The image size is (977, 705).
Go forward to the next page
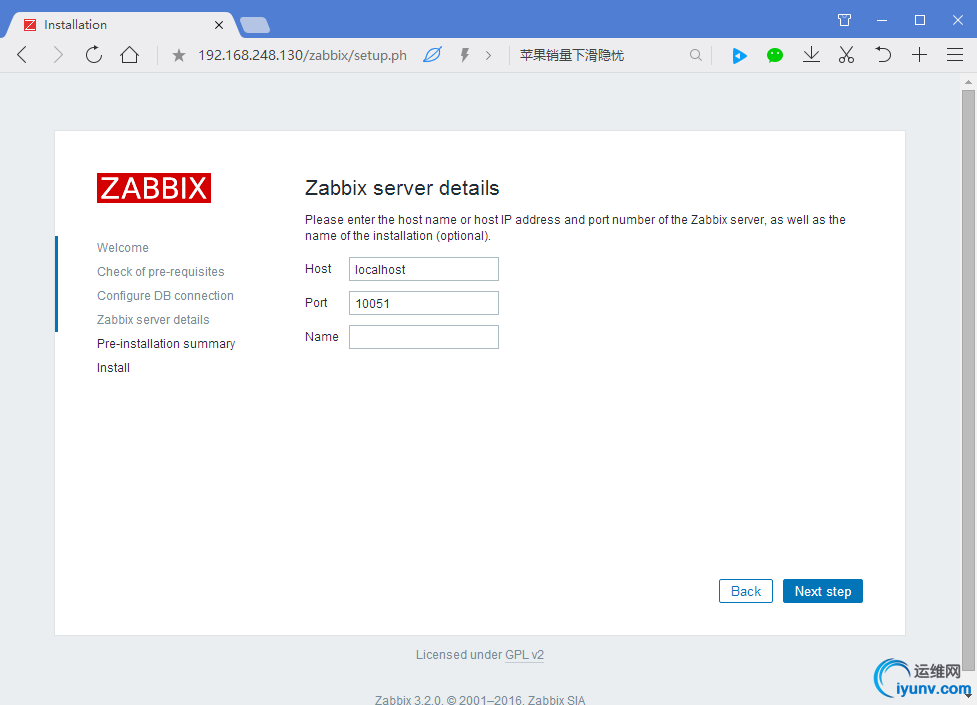(x=58, y=55)
